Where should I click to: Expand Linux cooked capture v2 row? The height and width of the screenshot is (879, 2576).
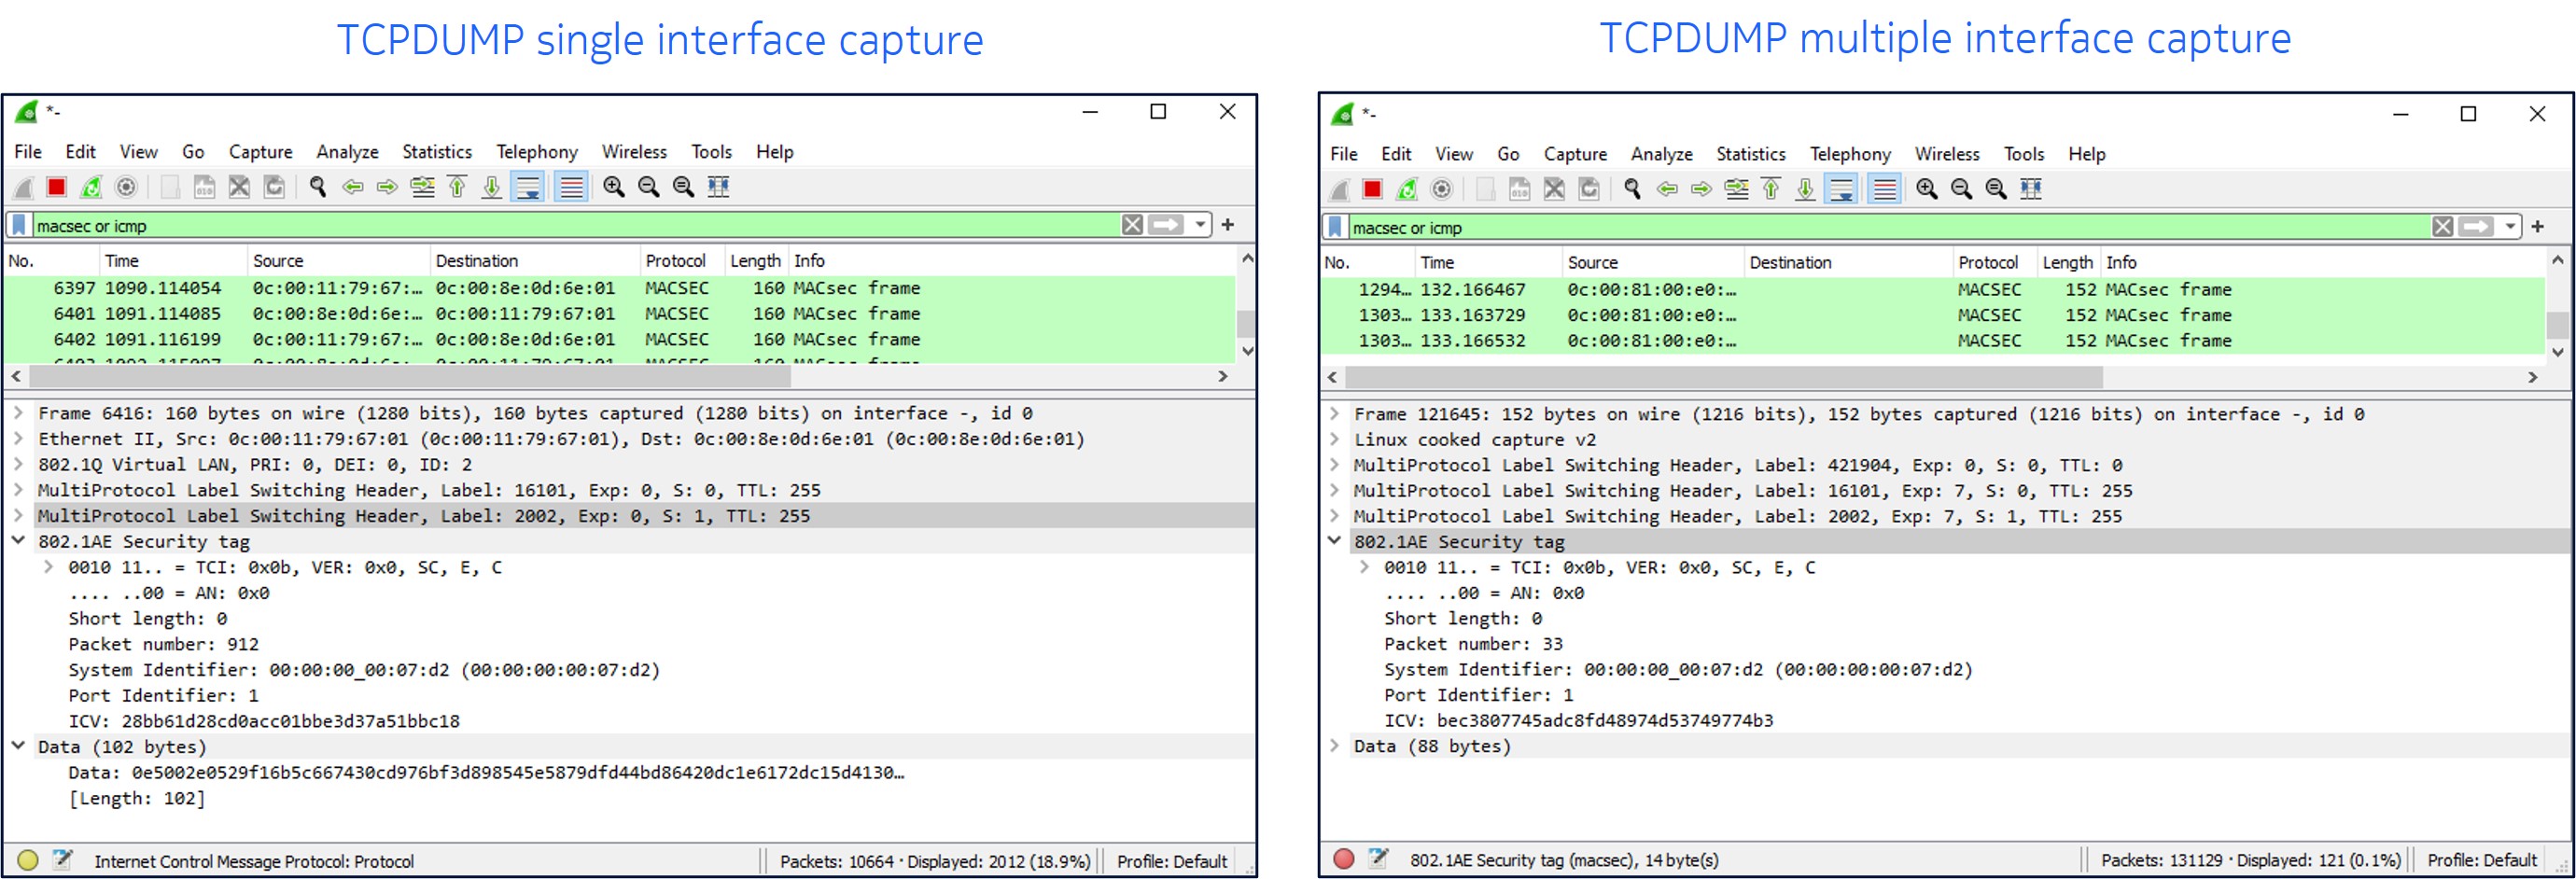1334,439
